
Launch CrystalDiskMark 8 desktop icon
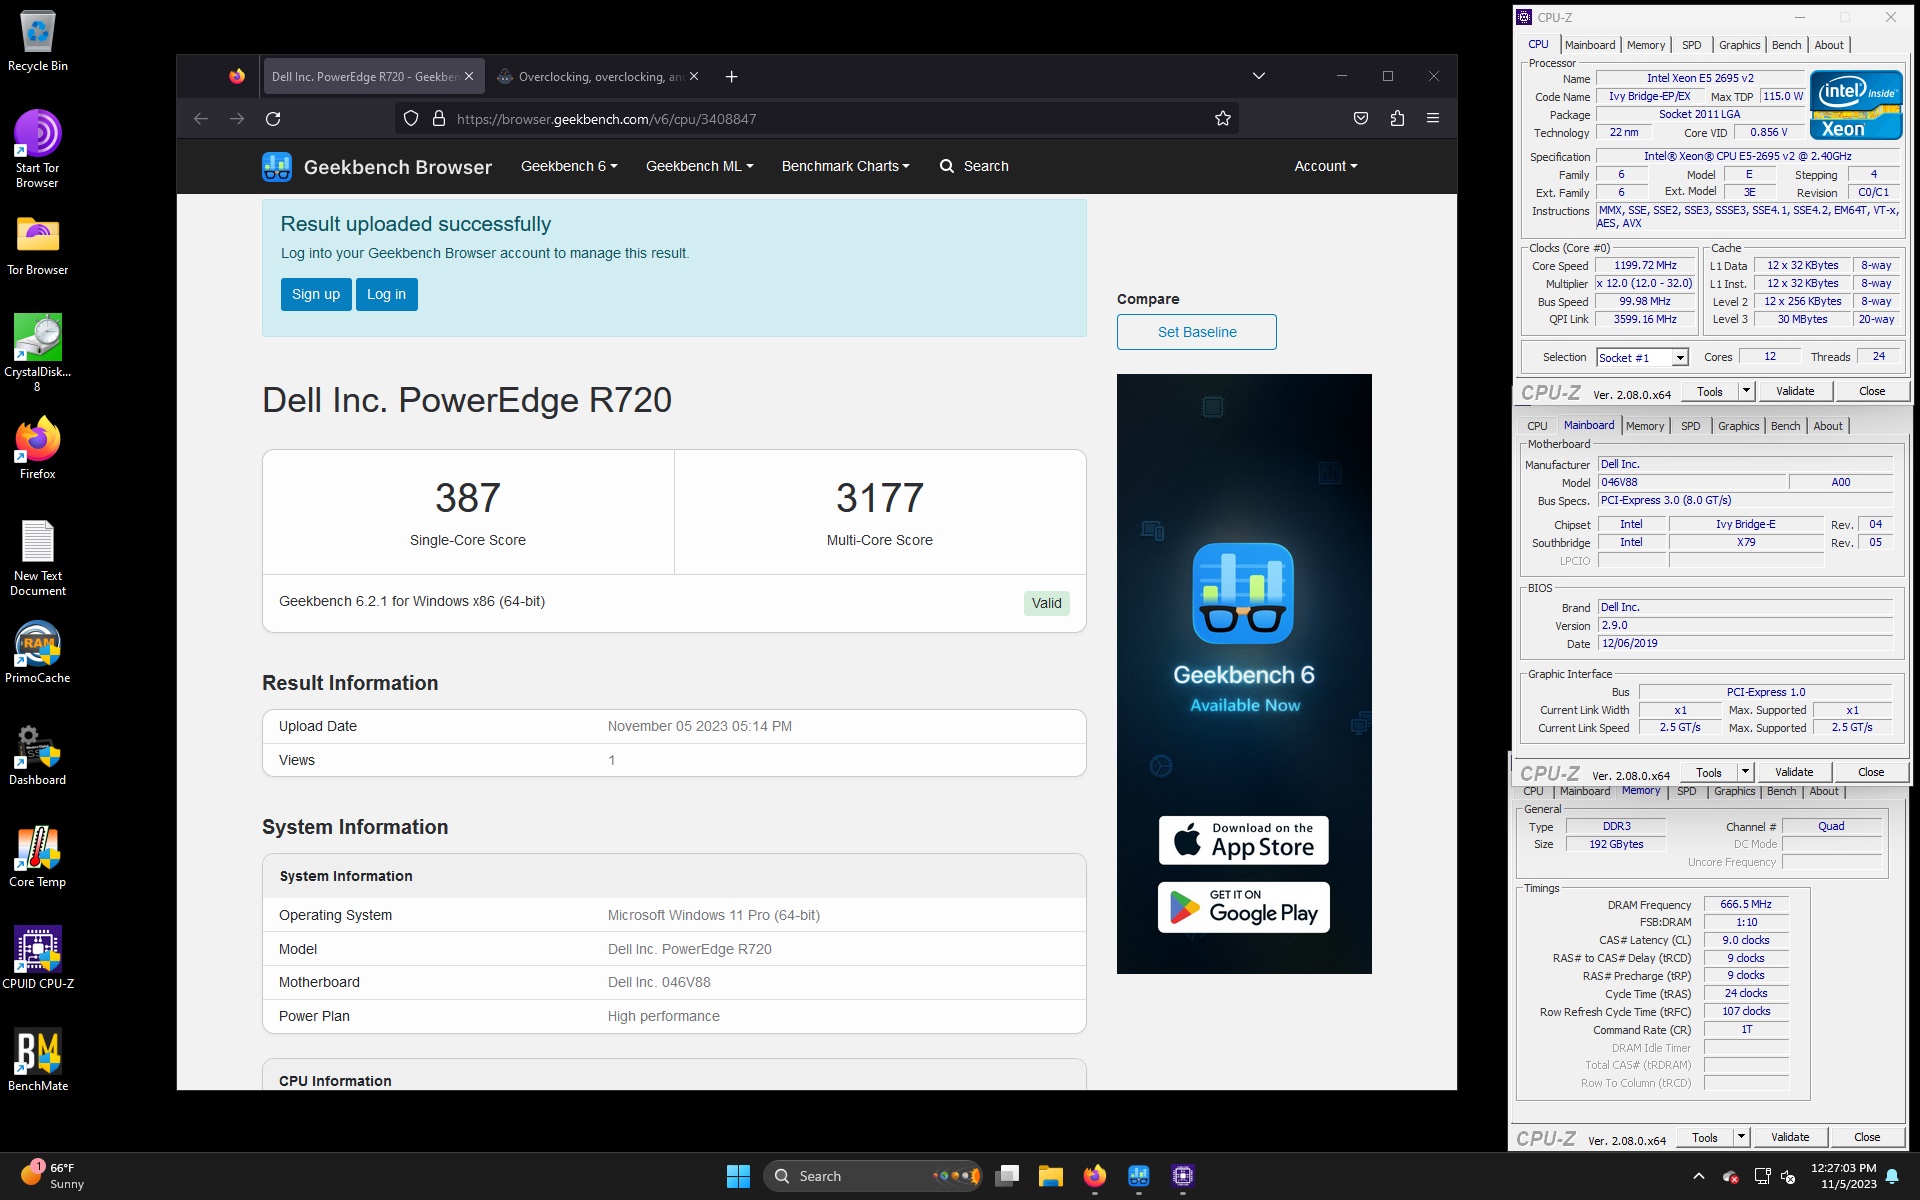click(38, 353)
